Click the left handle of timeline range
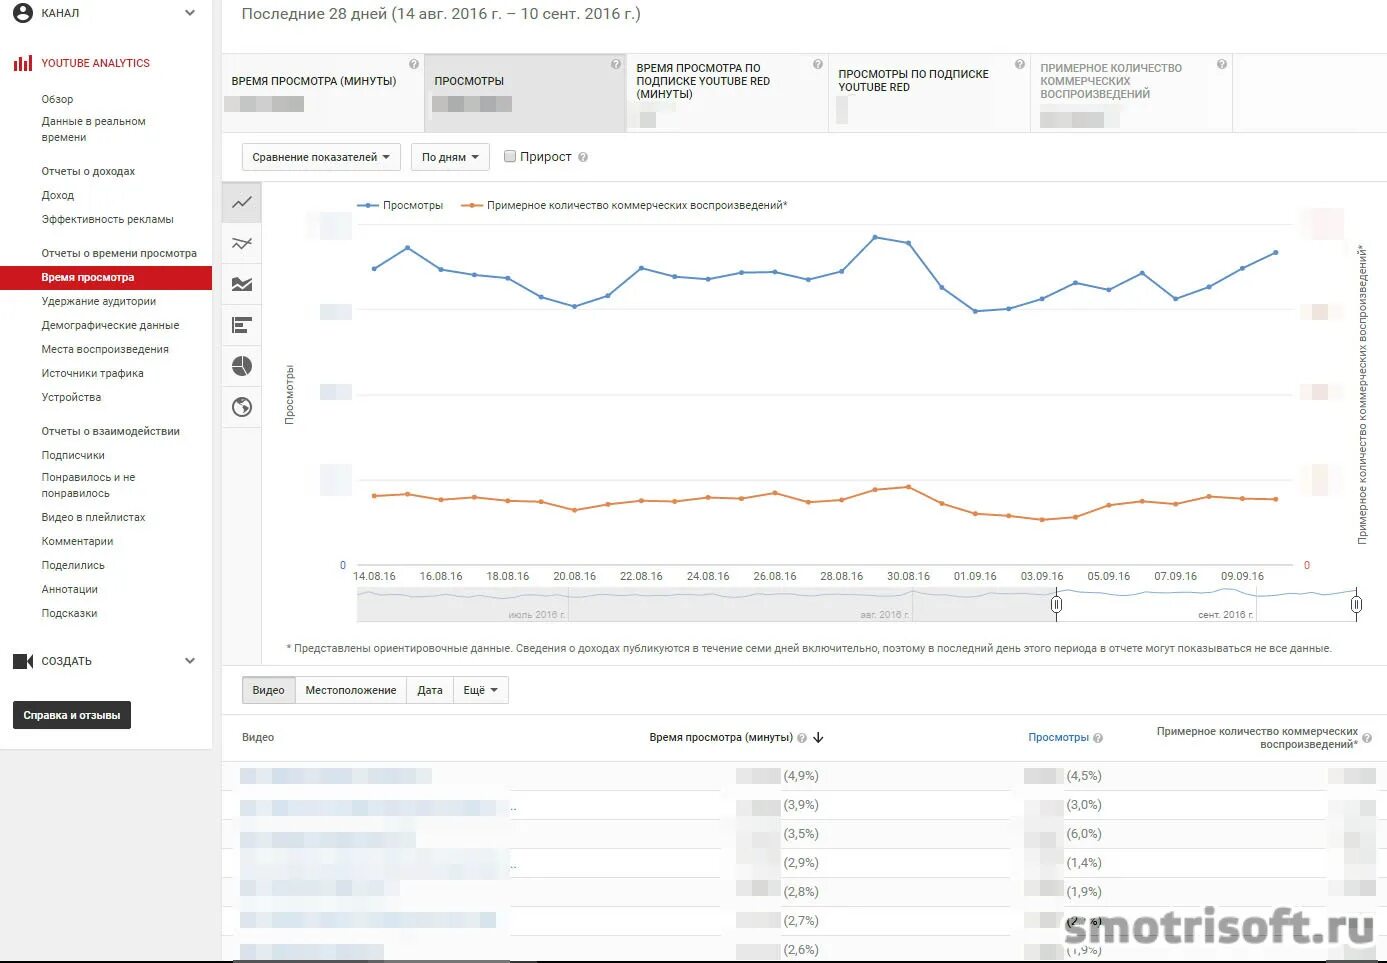Image resolution: width=1387 pixels, height=963 pixels. click(x=1056, y=604)
